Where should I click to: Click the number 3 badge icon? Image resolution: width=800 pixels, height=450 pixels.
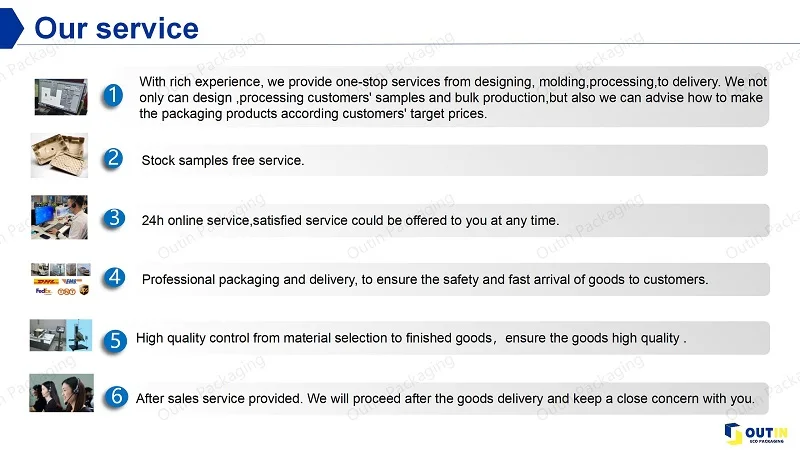coord(115,218)
